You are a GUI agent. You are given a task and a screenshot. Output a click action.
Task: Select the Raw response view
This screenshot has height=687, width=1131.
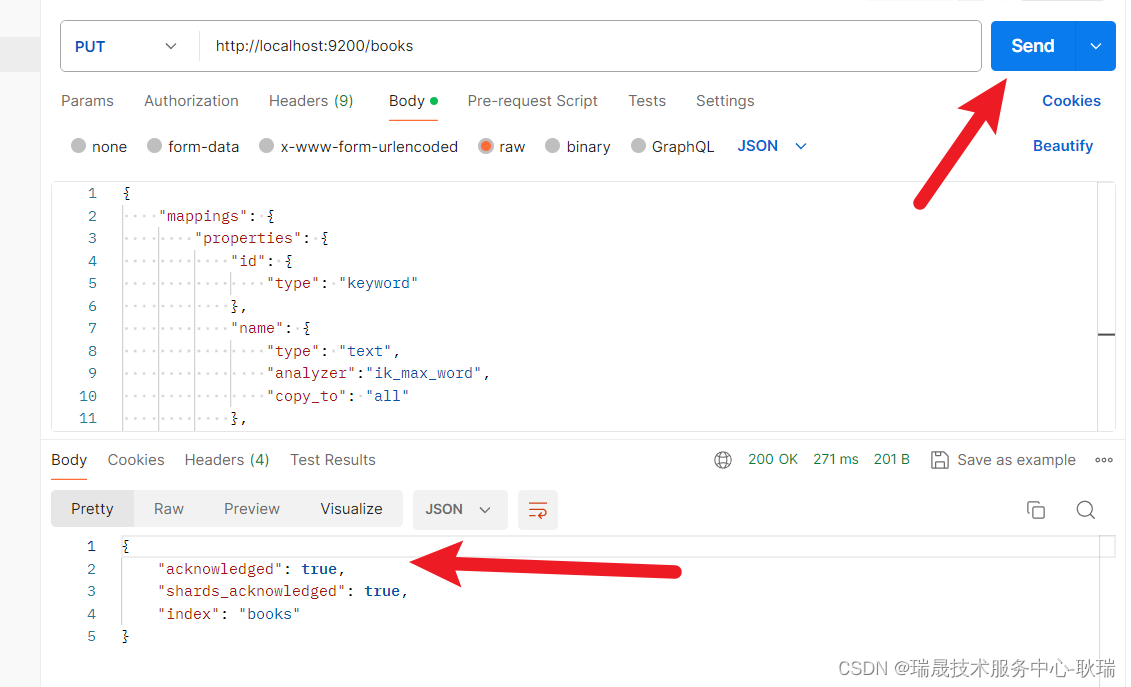point(169,509)
